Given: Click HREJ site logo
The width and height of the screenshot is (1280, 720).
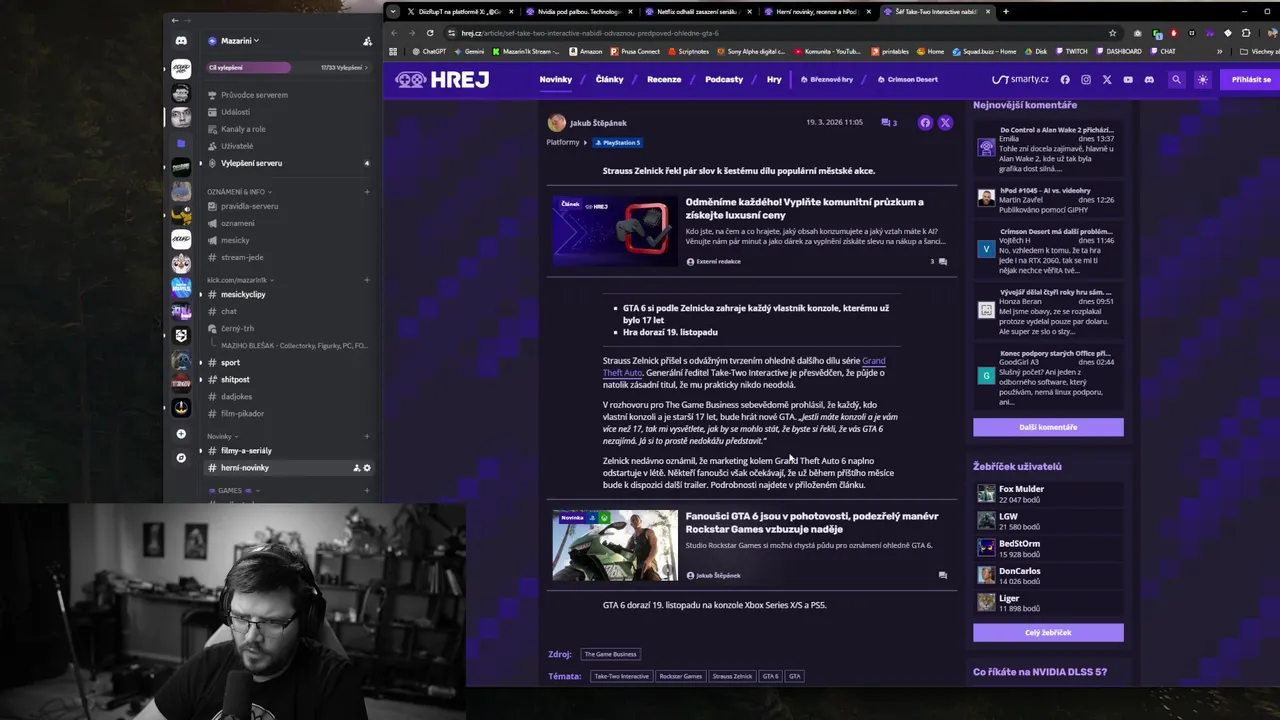Looking at the screenshot, I should [441, 79].
